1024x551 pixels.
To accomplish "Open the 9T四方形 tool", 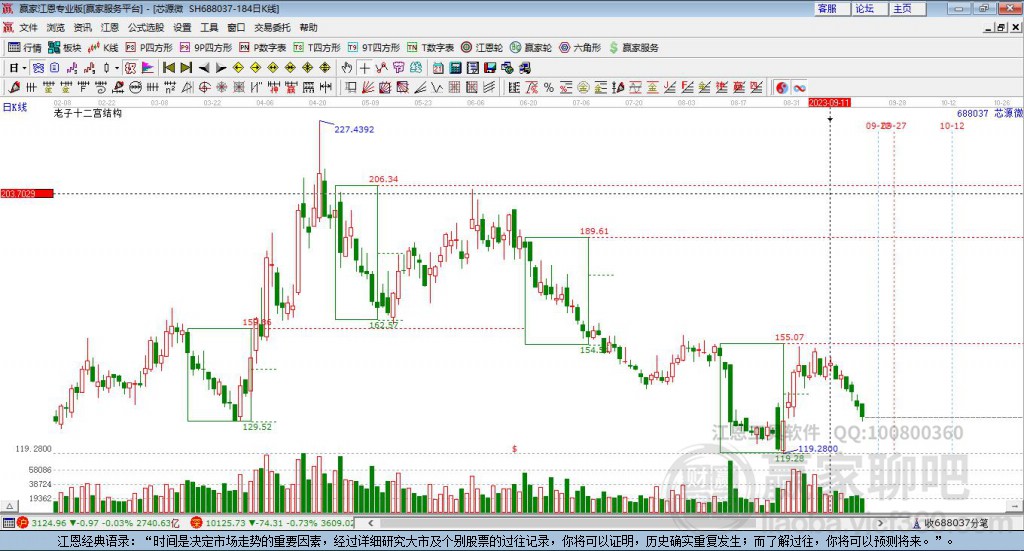I will pos(374,48).
